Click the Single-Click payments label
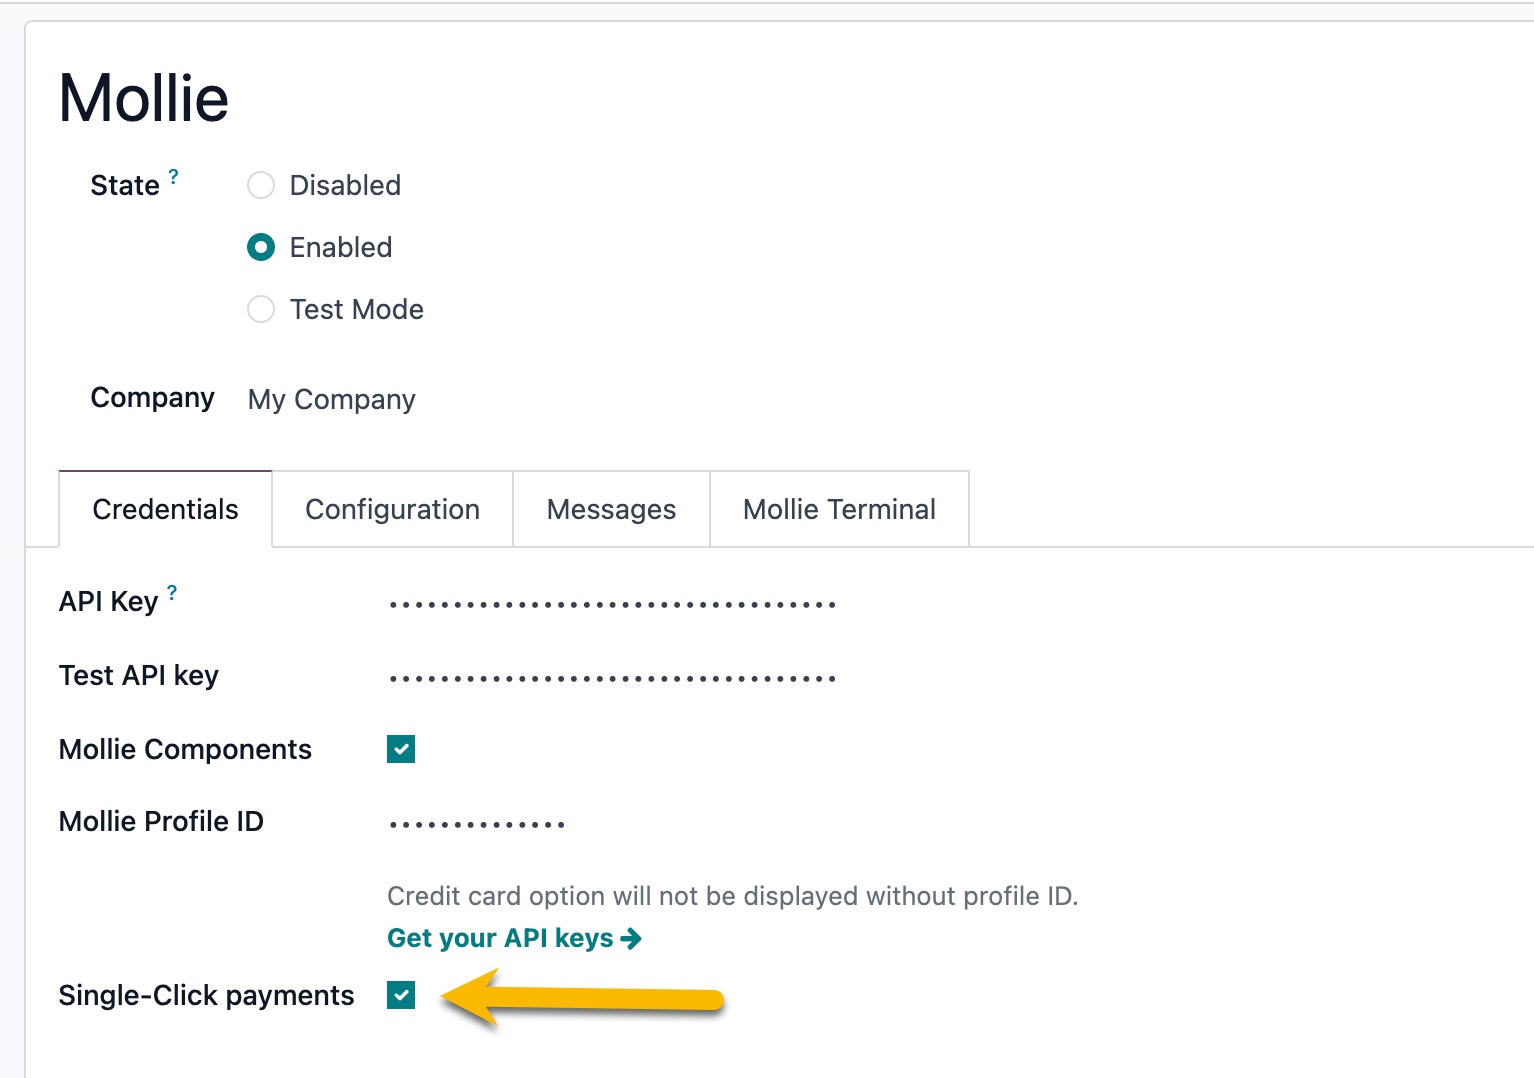Viewport: 1534px width, 1078px height. click(206, 996)
